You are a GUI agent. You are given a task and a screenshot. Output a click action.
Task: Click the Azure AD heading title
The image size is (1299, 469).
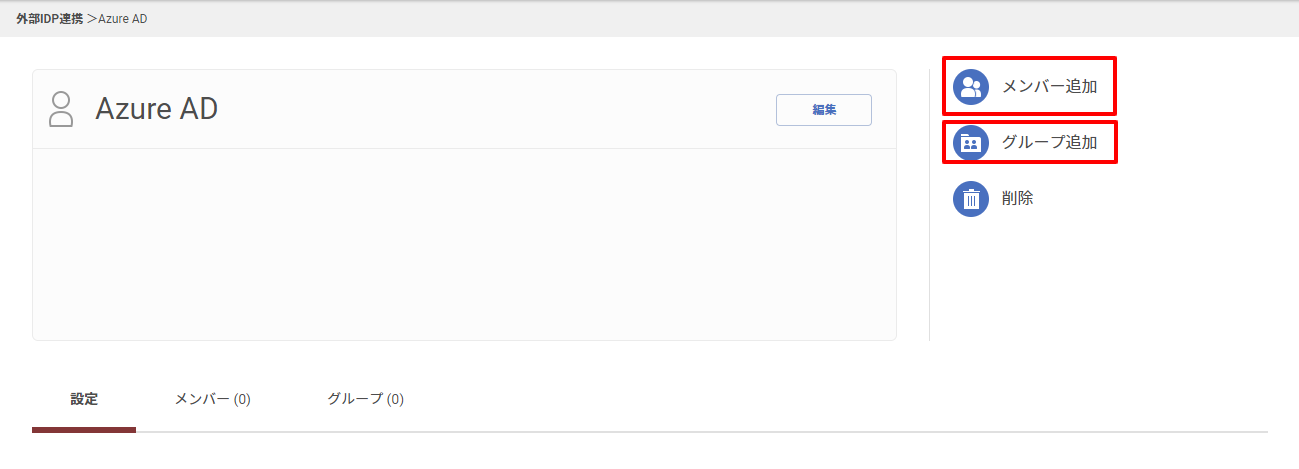point(157,109)
